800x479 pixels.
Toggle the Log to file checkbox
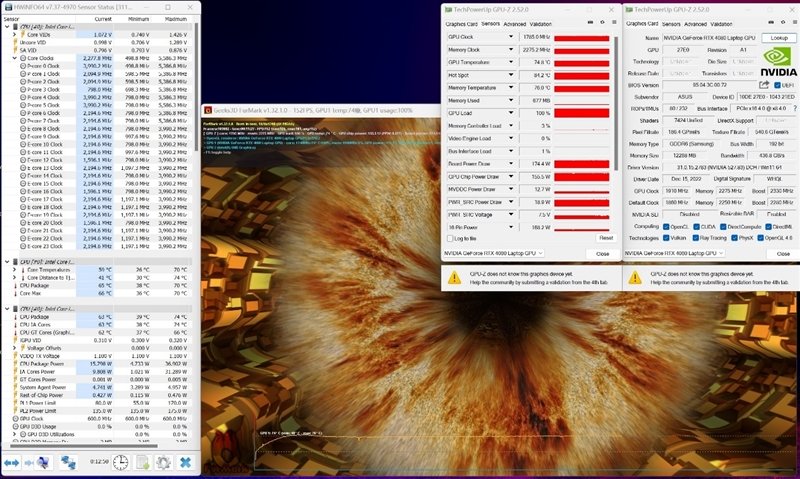(x=450, y=238)
